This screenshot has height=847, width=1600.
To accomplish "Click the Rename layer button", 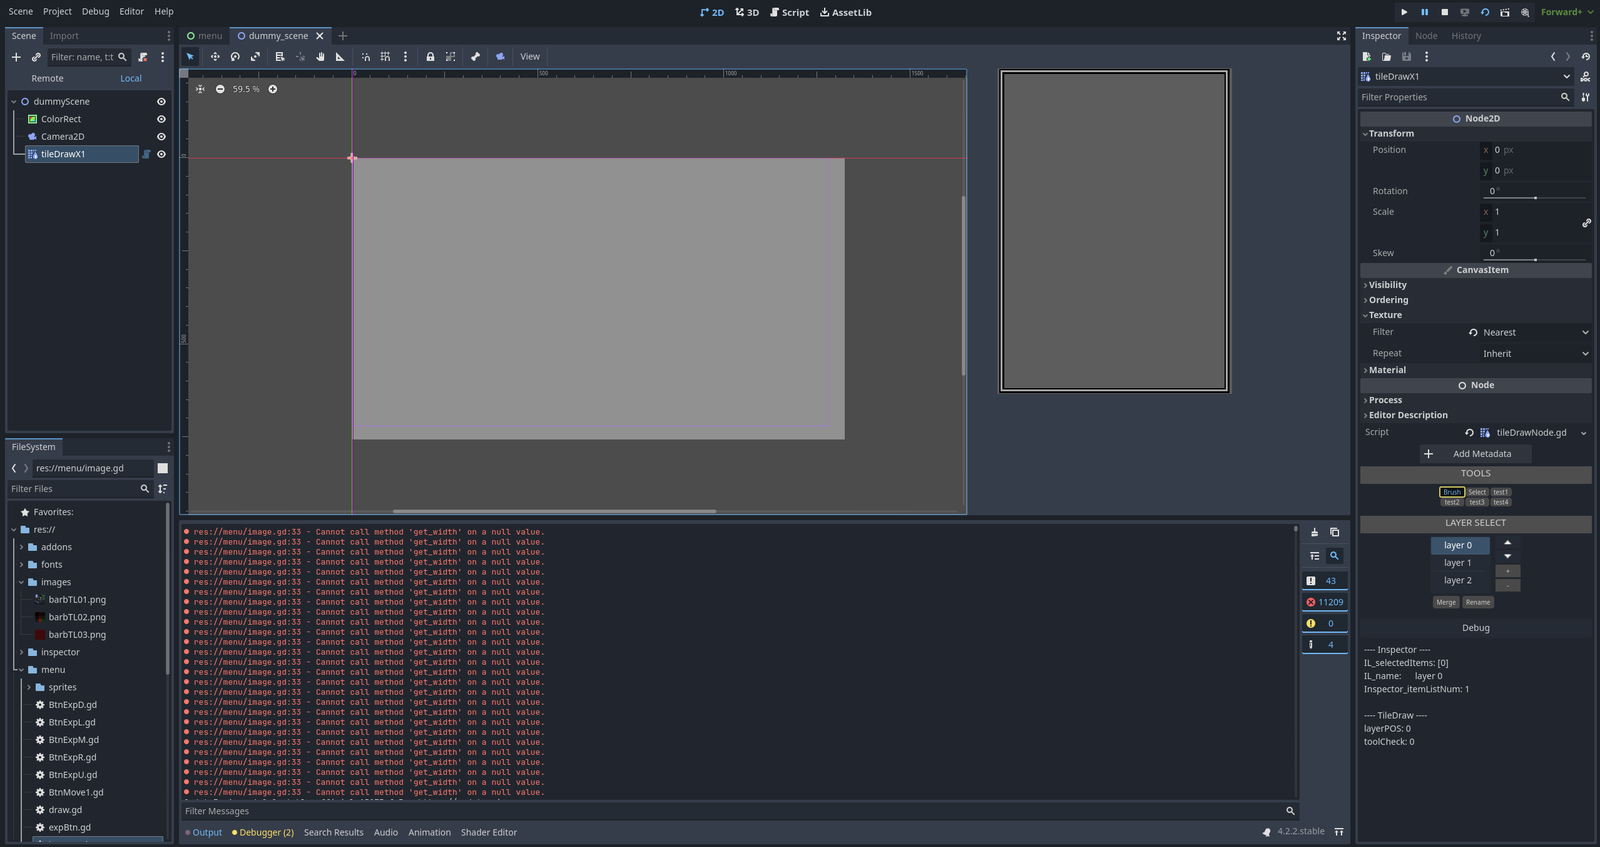I will click(1478, 602).
